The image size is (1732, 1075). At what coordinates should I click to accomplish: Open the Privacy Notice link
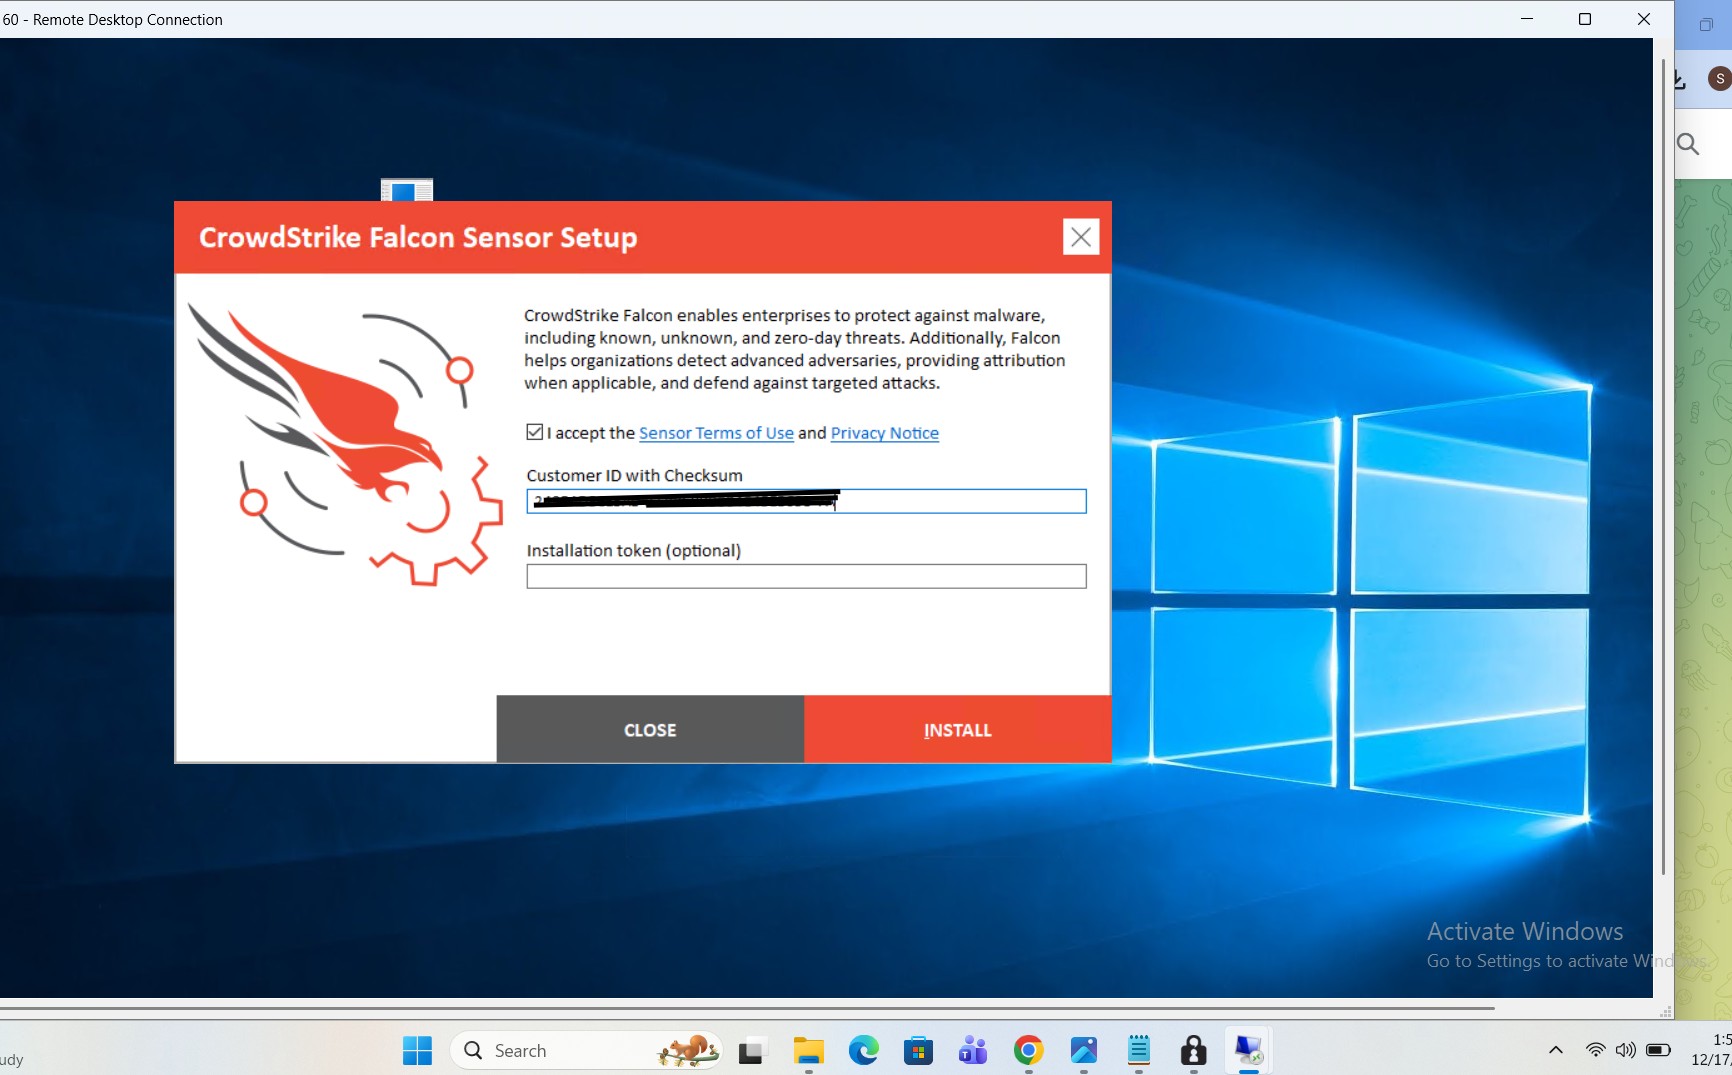click(885, 433)
